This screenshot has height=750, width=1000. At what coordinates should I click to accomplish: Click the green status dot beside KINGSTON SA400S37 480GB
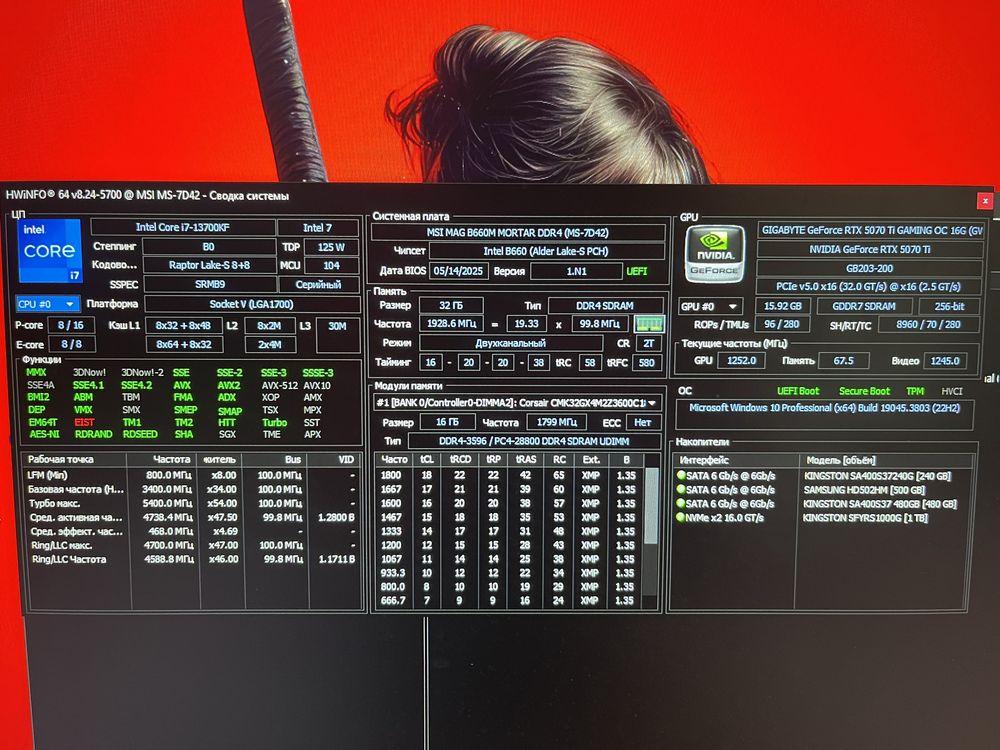coord(680,503)
